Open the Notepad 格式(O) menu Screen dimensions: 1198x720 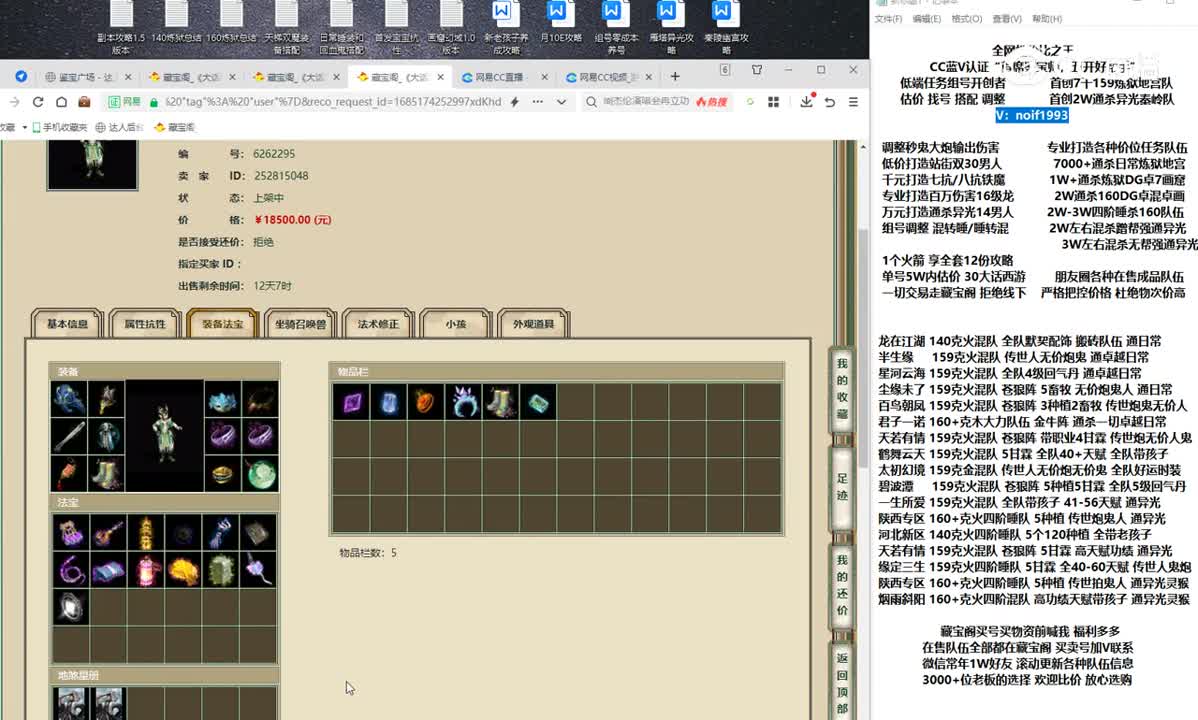pyautogui.click(x=966, y=19)
